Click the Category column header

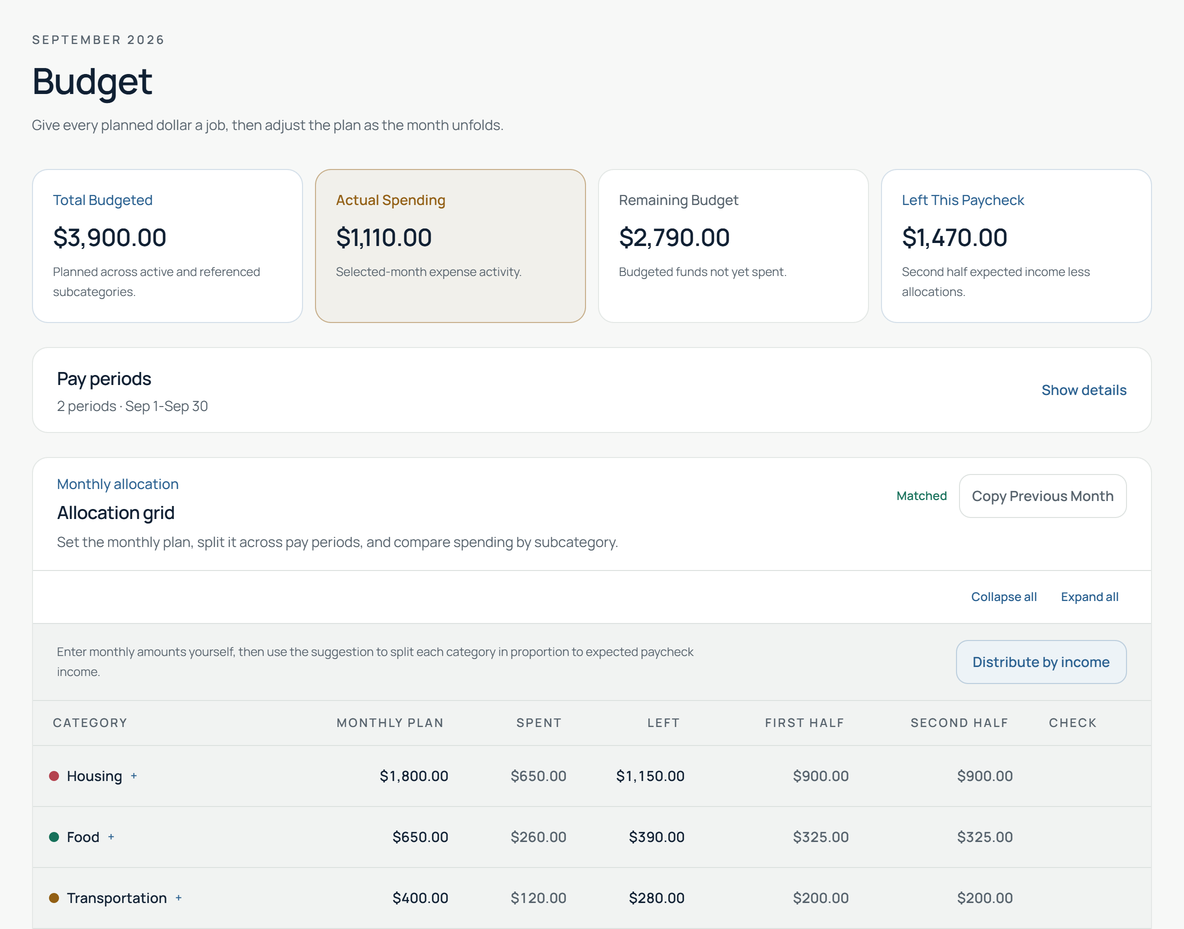pyautogui.click(x=90, y=723)
